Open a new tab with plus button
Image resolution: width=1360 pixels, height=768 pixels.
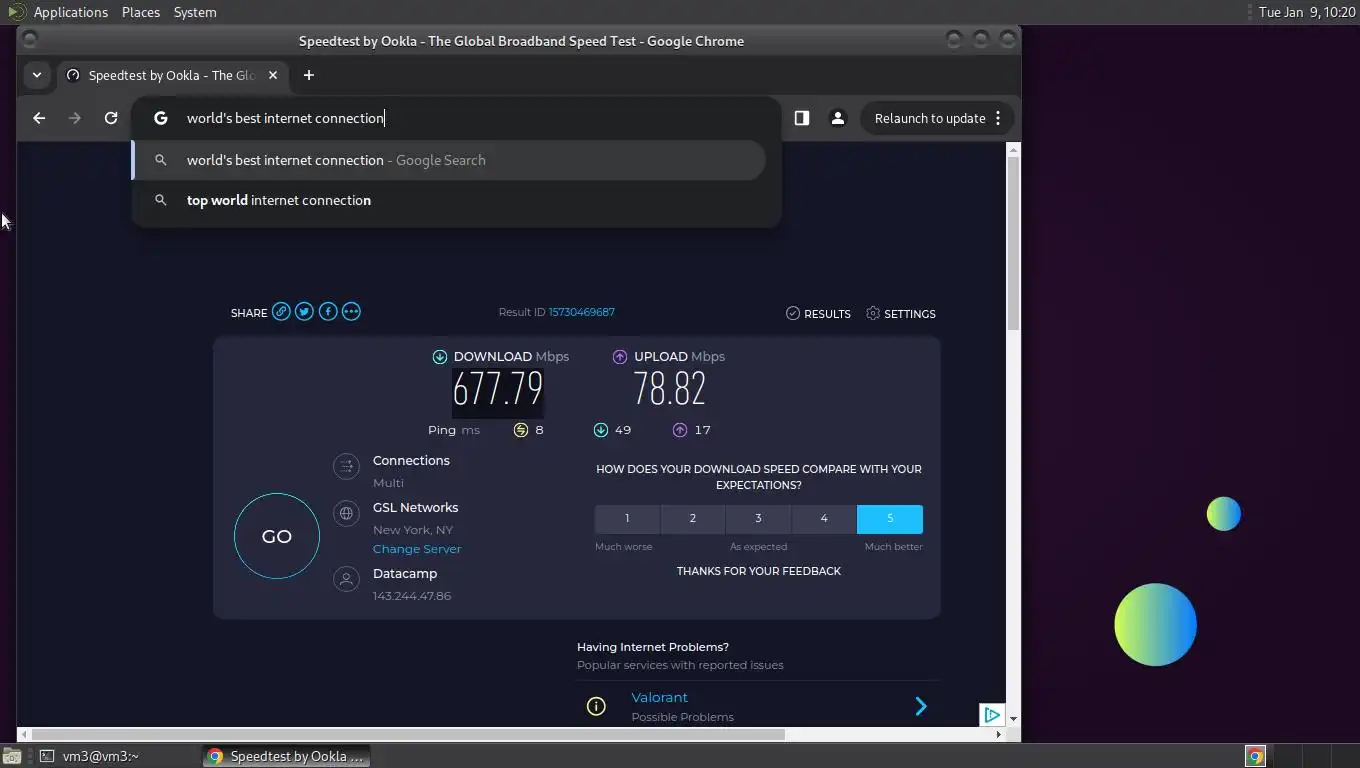tap(309, 75)
